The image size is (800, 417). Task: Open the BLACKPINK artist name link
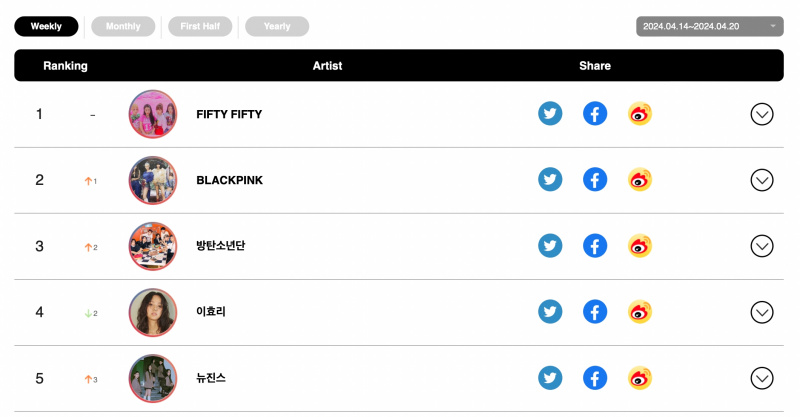(230, 180)
